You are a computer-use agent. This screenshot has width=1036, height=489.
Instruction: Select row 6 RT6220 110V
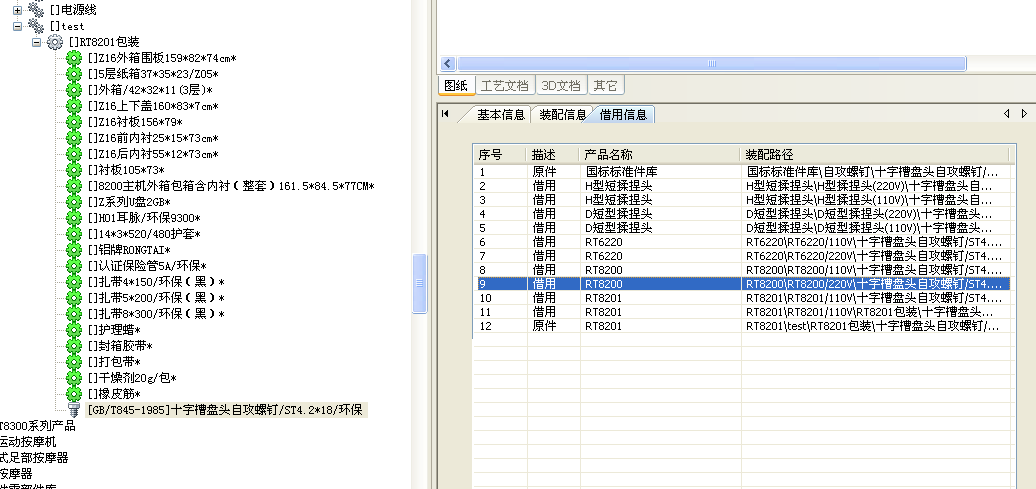pos(743,242)
